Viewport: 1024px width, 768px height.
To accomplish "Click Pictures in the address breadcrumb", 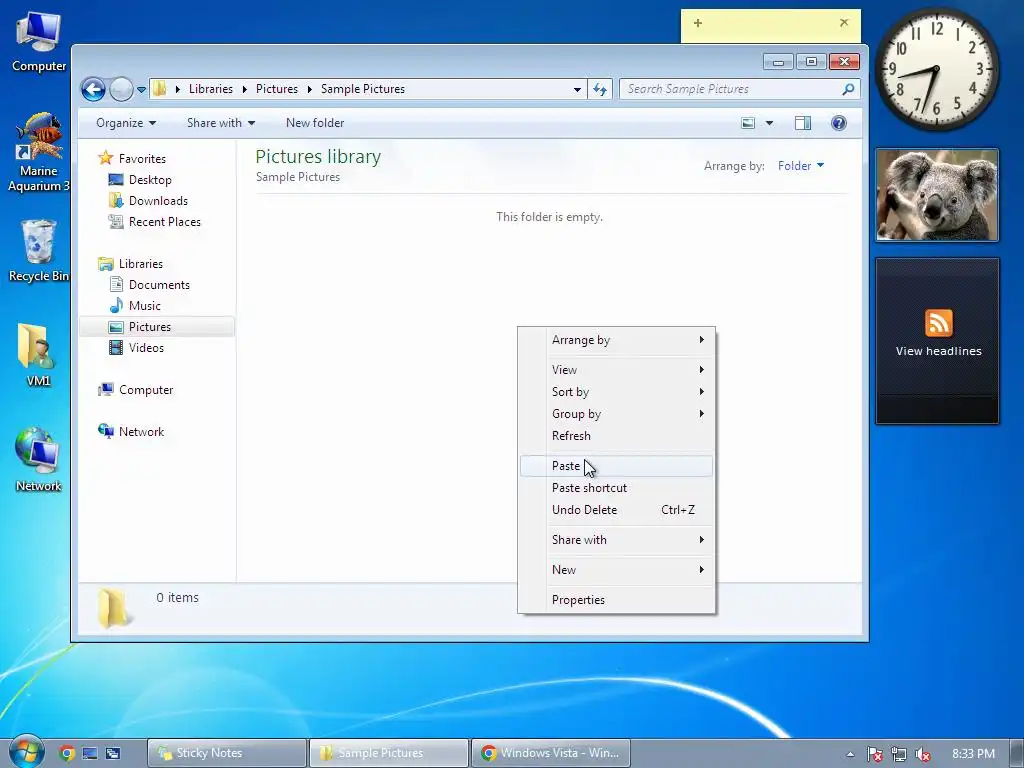I will 276,89.
